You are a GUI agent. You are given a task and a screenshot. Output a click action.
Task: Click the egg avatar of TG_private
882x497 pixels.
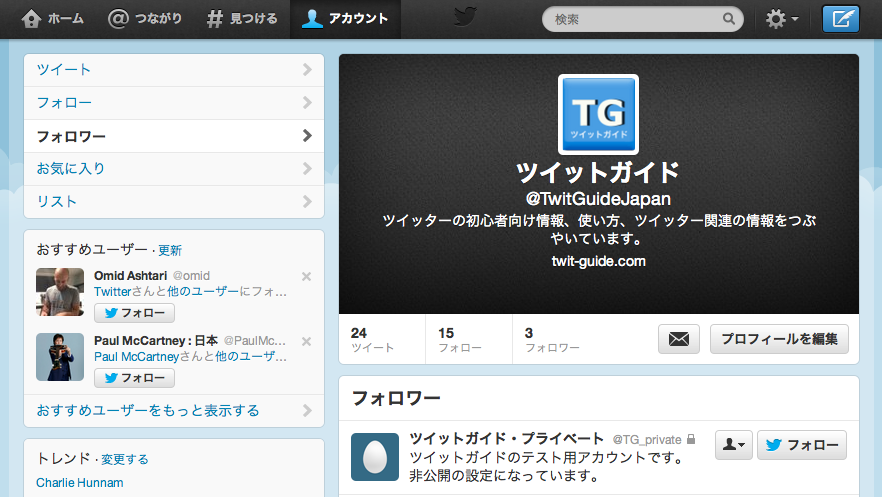tap(375, 457)
